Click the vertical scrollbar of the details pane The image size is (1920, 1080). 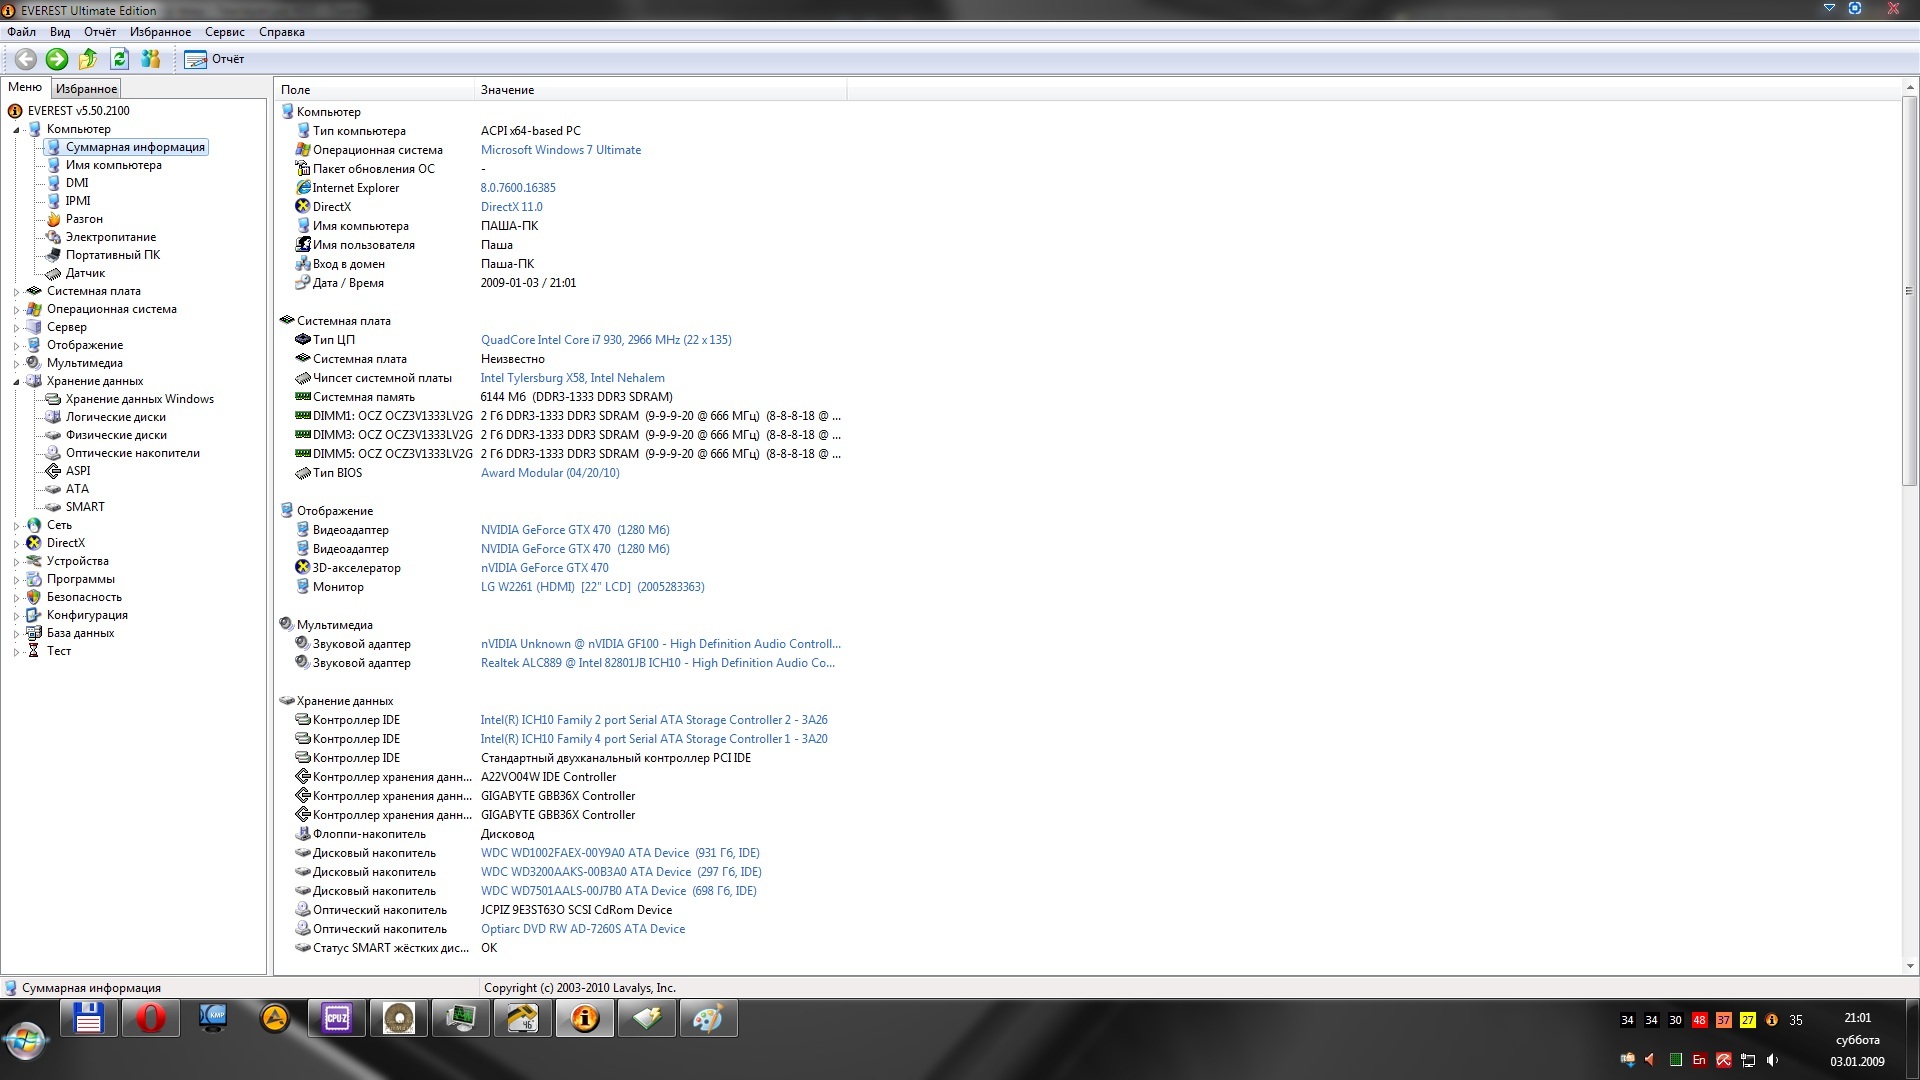(x=1910, y=290)
